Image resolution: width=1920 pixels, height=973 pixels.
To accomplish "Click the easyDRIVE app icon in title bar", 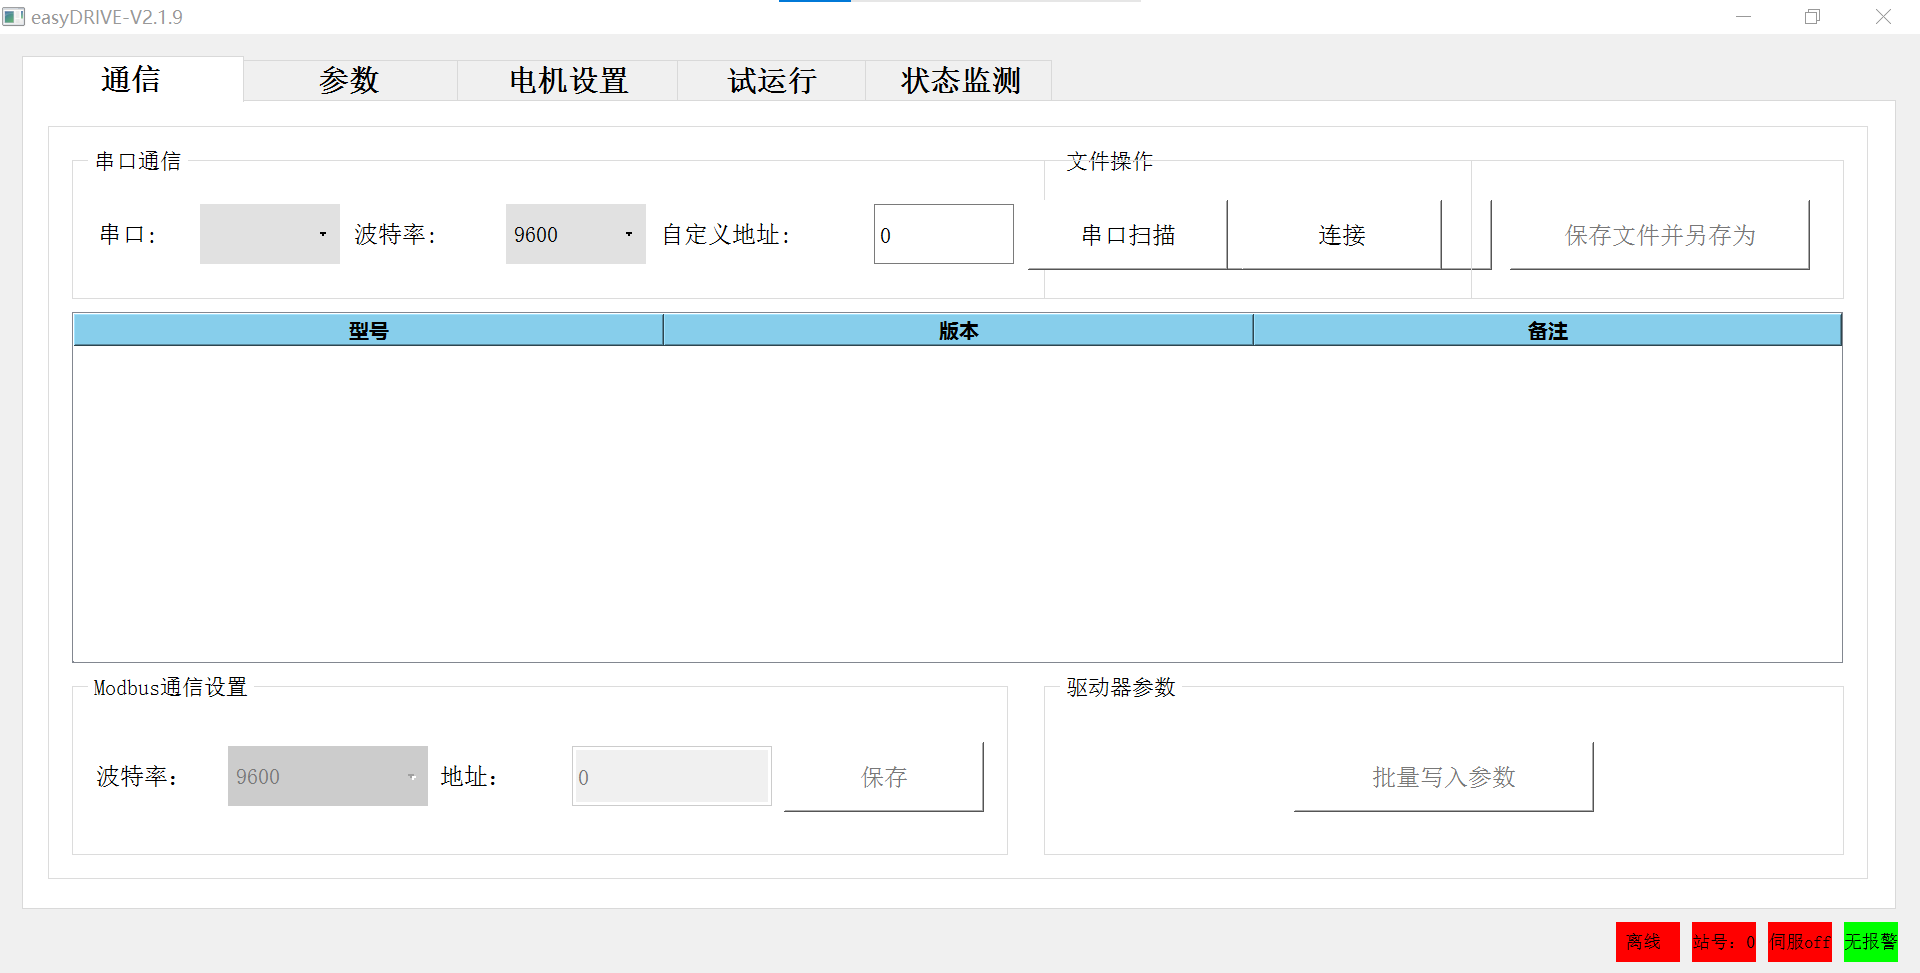I will pyautogui.click(x=13, y=17).
